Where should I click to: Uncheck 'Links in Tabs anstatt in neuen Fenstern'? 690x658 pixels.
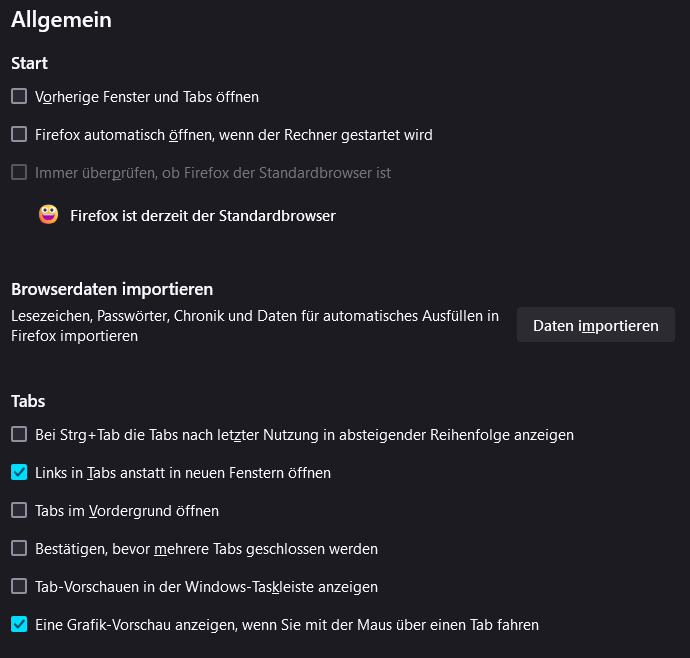(19, 472)
